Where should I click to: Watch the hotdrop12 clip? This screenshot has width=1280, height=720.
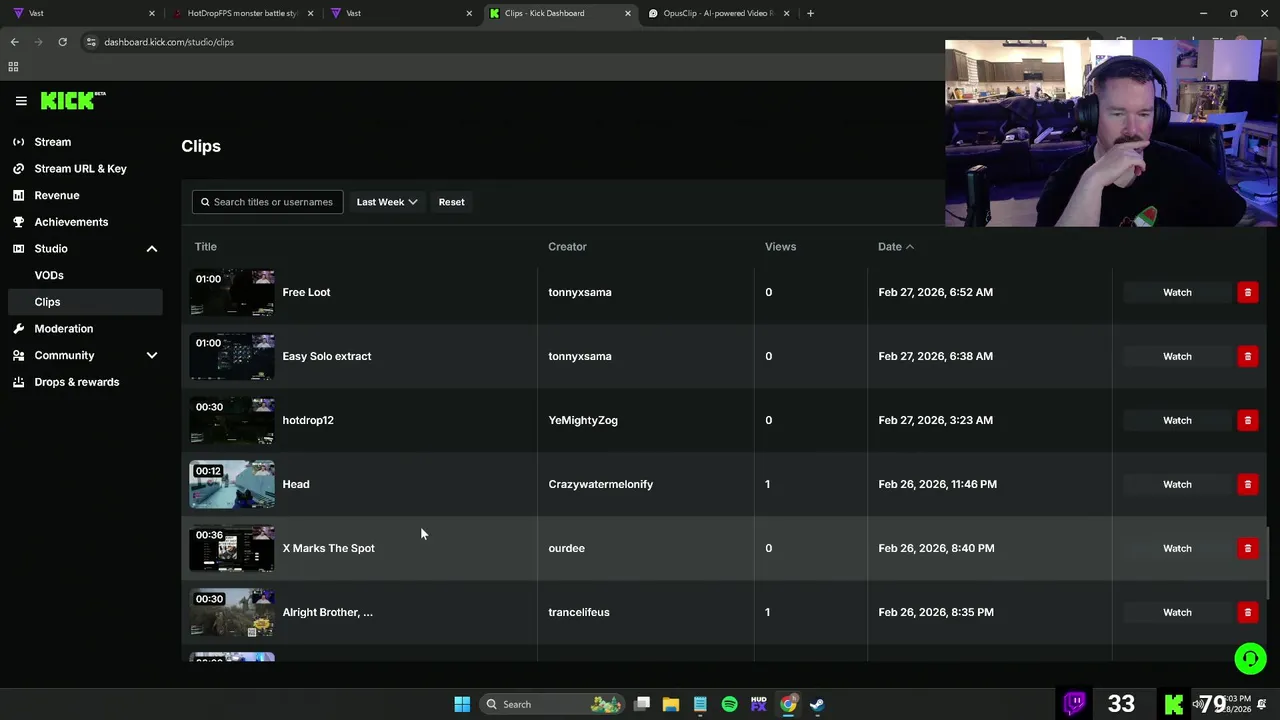coord(1177,420)
